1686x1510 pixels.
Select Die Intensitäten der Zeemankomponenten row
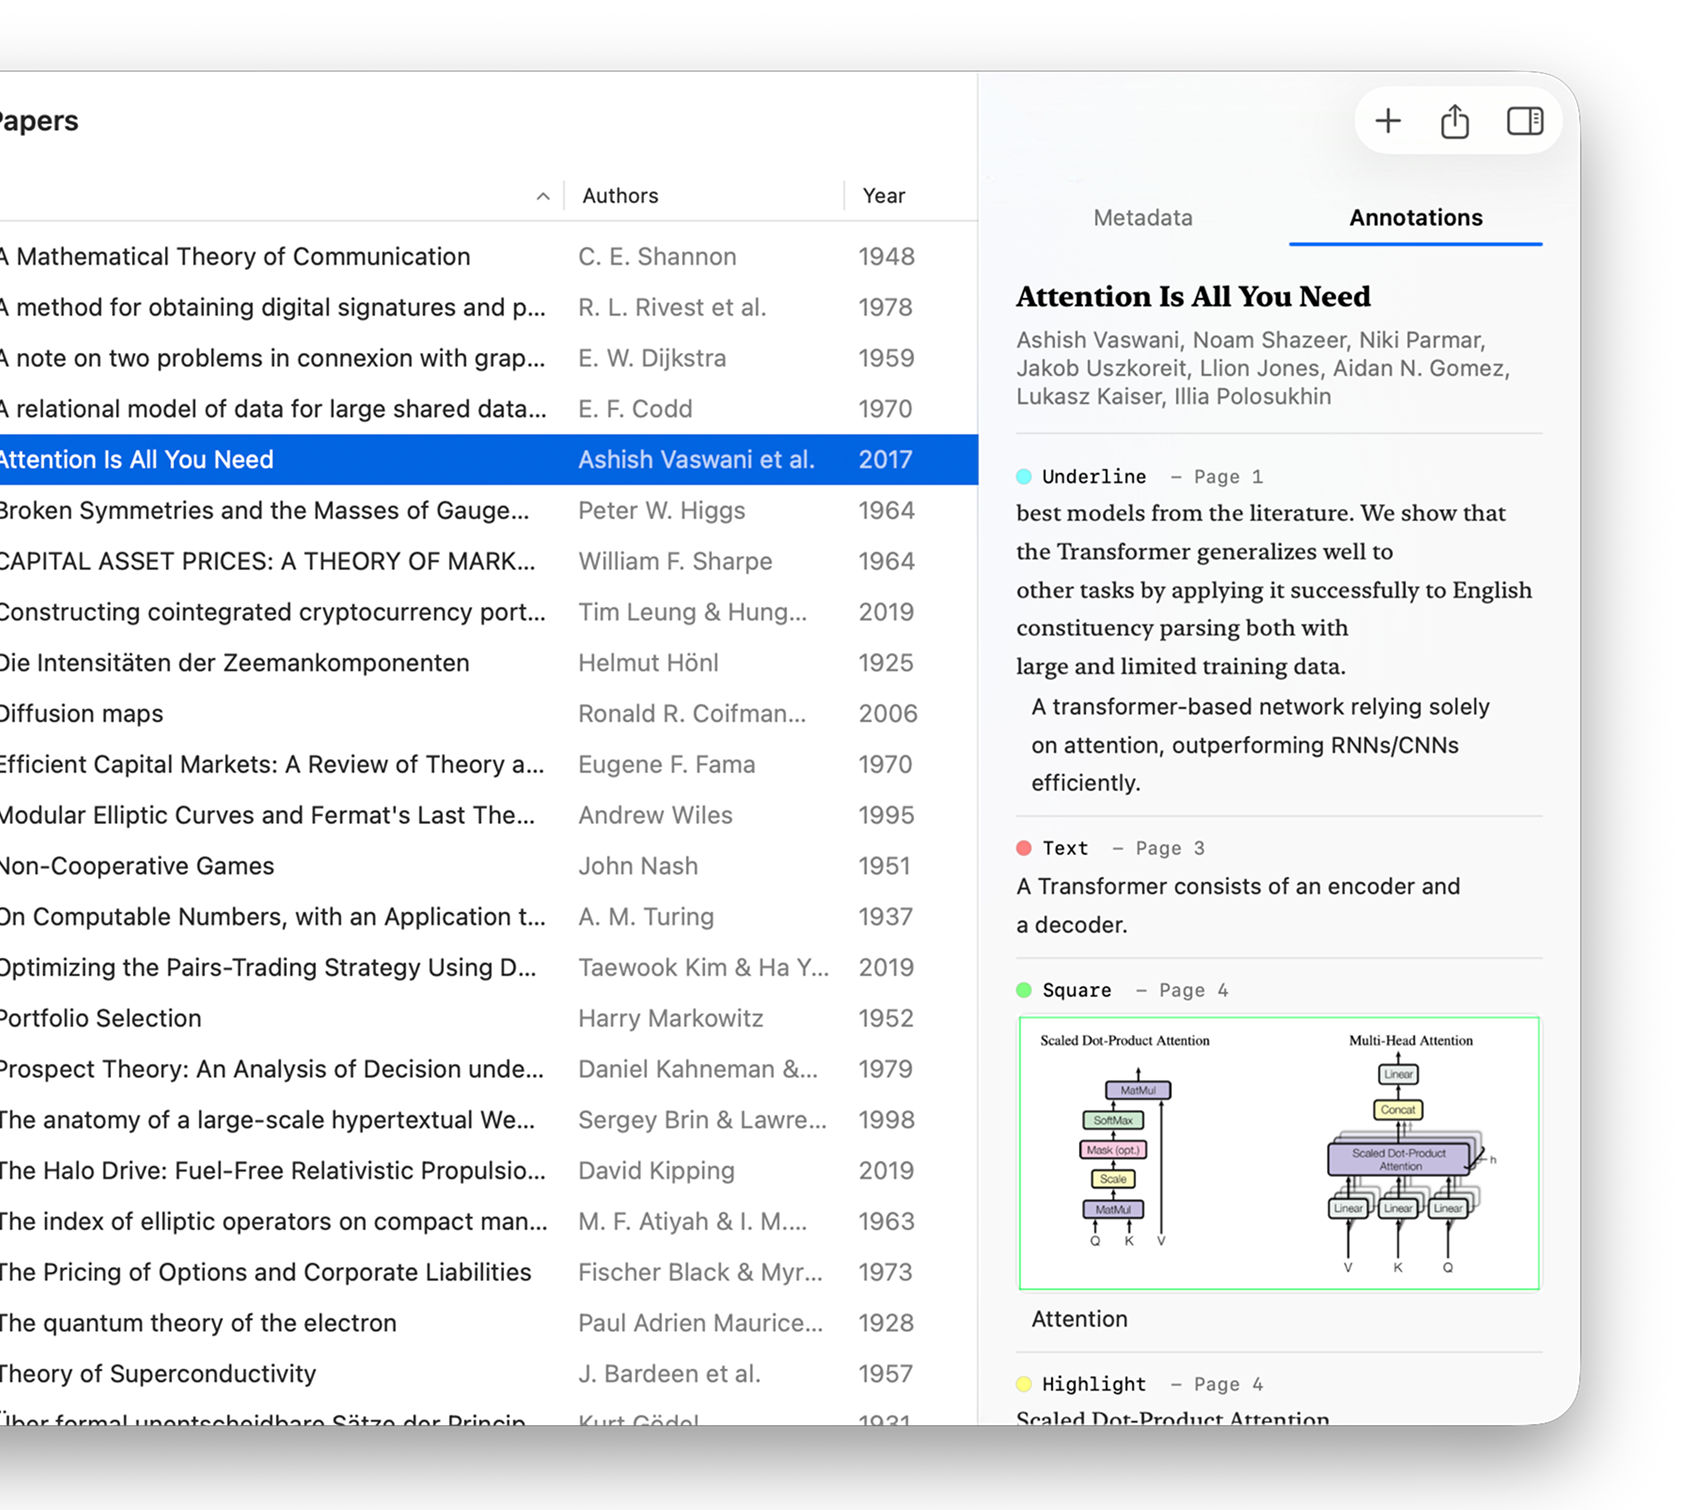click(488, 663)
